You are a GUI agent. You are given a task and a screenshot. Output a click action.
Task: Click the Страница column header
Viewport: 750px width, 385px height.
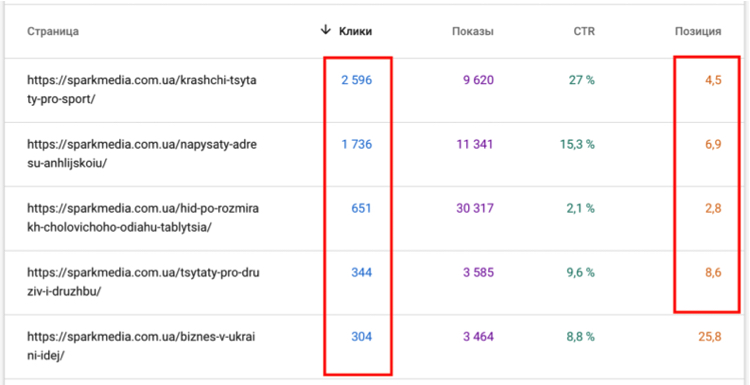53,32
